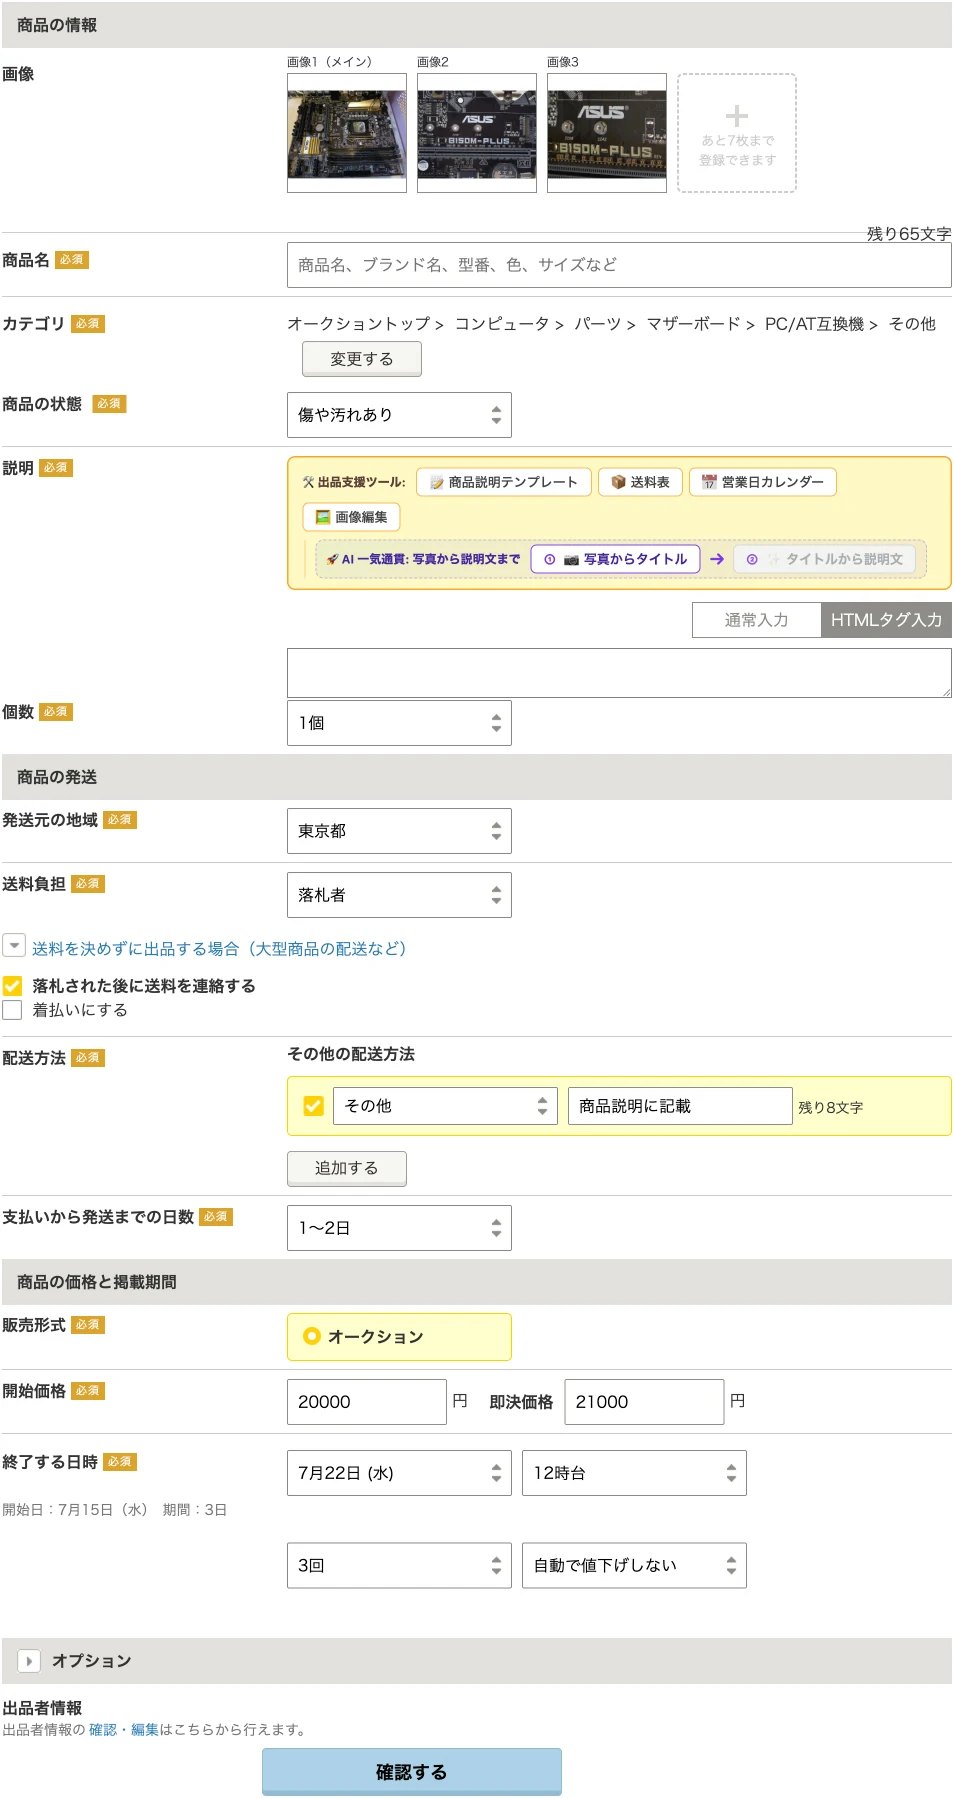The width and height of the screenshot is (955, 1799).
Task: Select the main image 画像1 thumbnail
Action: pyautogui.click(x=347, y=133)
